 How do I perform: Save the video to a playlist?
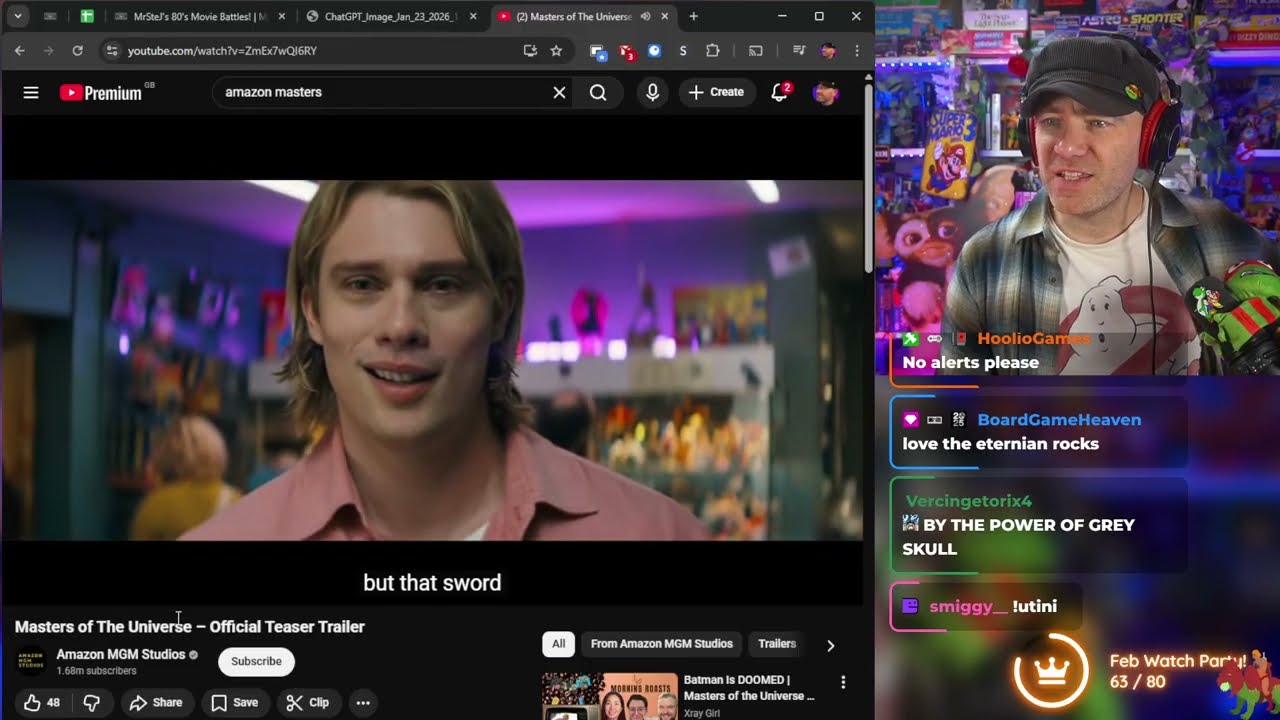pos(235,702)
